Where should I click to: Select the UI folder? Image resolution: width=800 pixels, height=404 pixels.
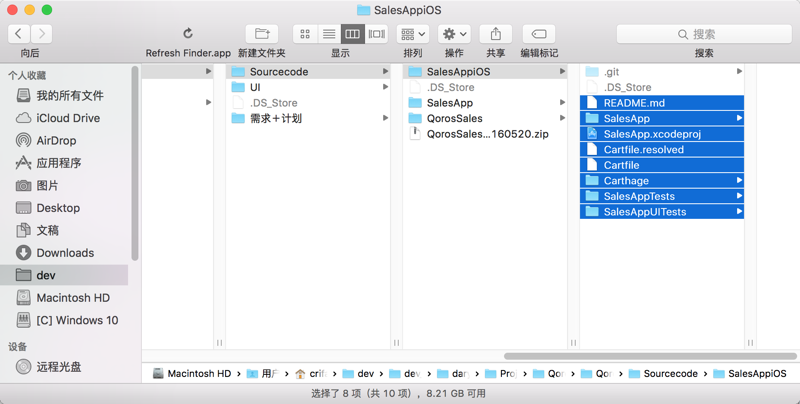tap(308, 87)
